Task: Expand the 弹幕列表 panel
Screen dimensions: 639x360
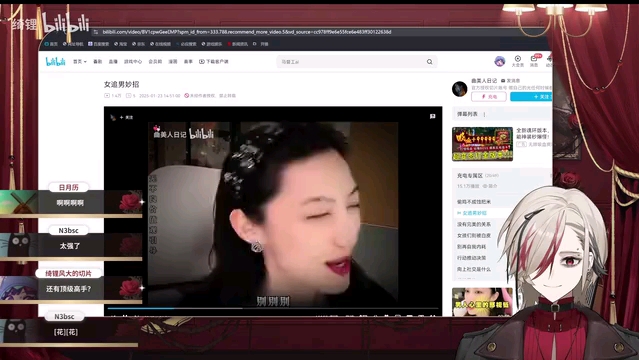Action: pos(467,114)
